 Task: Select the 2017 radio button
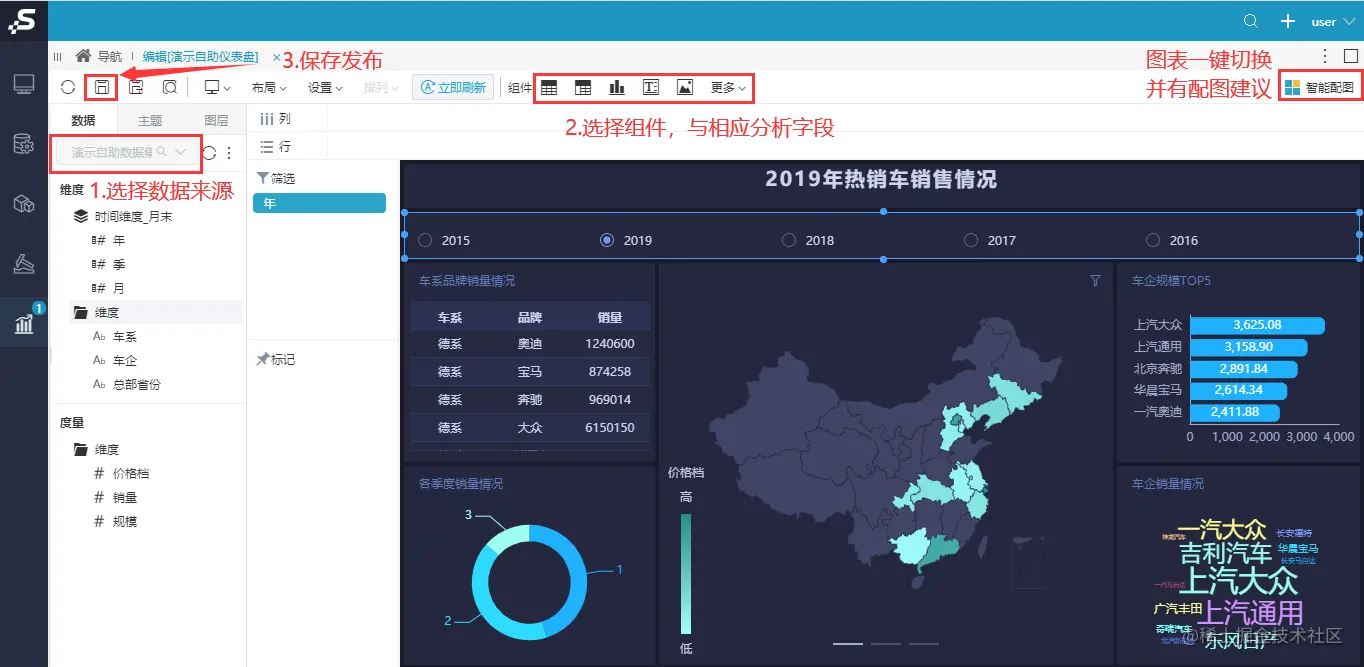970,239
